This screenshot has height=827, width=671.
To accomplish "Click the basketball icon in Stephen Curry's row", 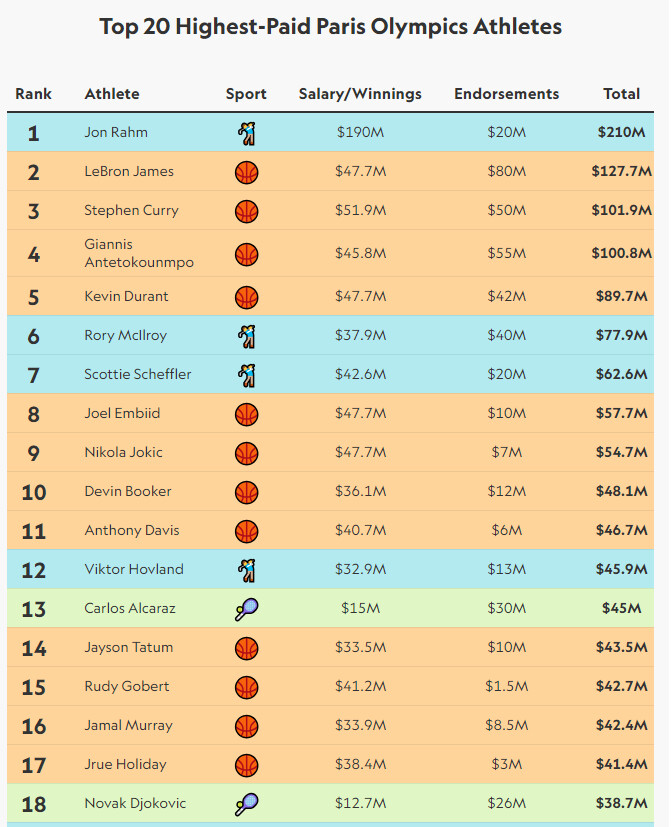I will pos(246,211).
